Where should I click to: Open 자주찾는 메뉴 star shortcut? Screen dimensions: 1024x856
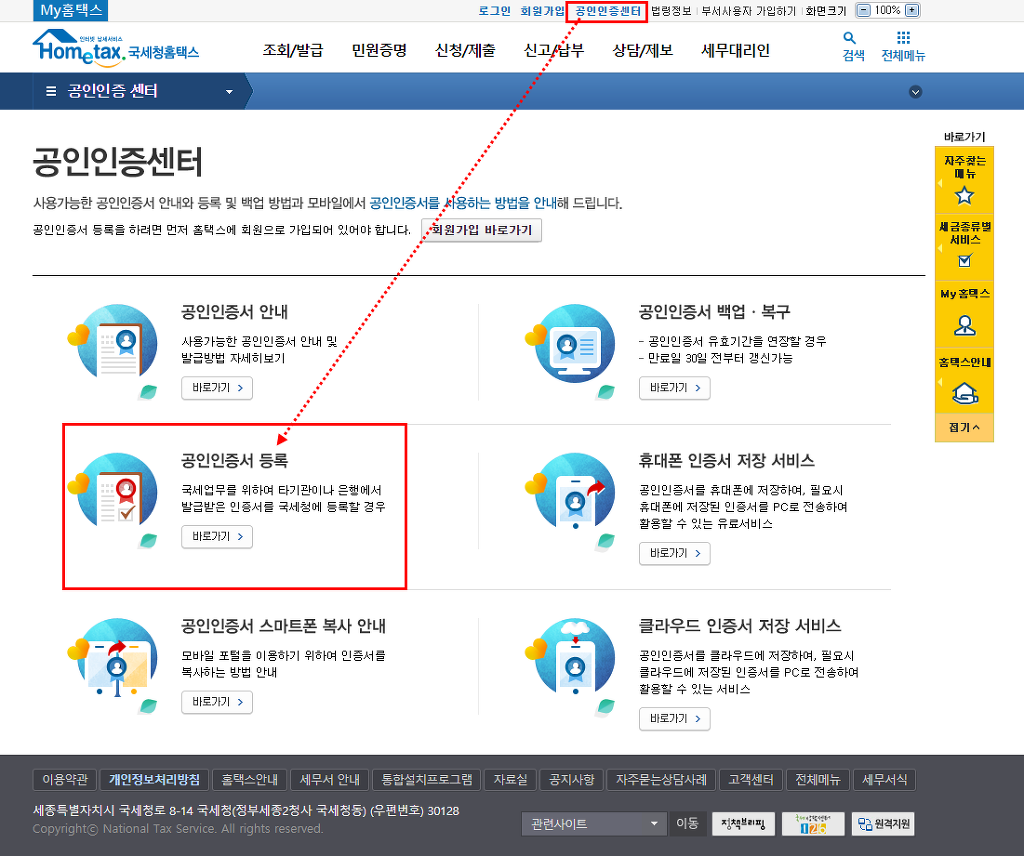click(965, 180)
